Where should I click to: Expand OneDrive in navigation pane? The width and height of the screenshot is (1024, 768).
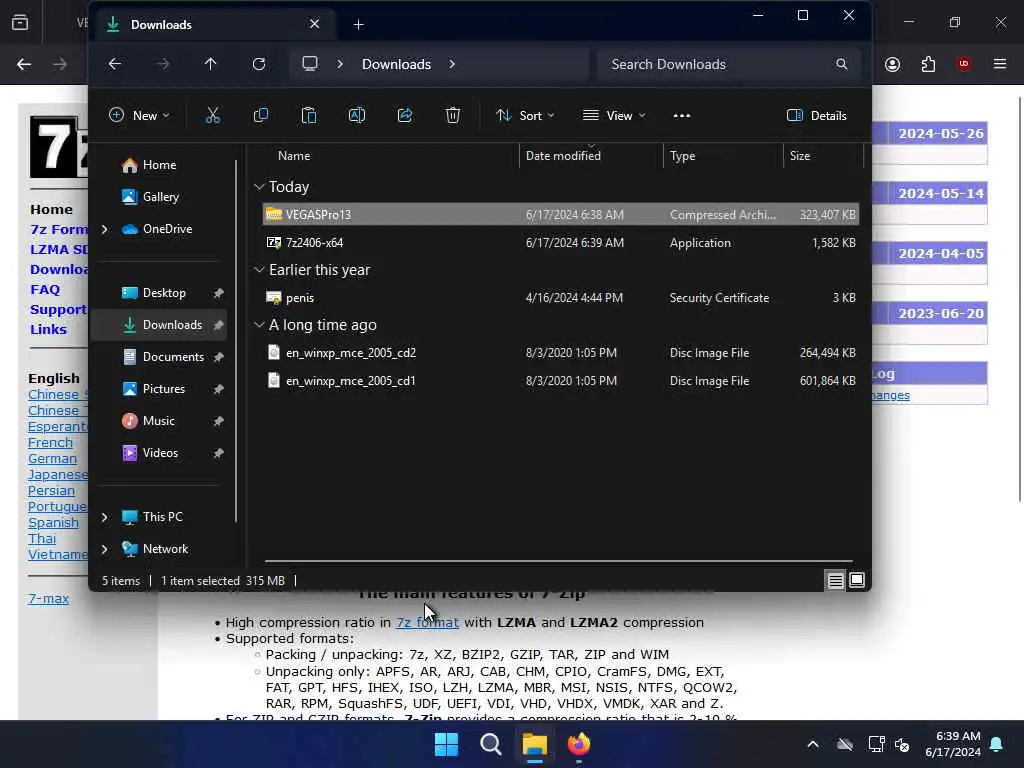coord(104,229)
